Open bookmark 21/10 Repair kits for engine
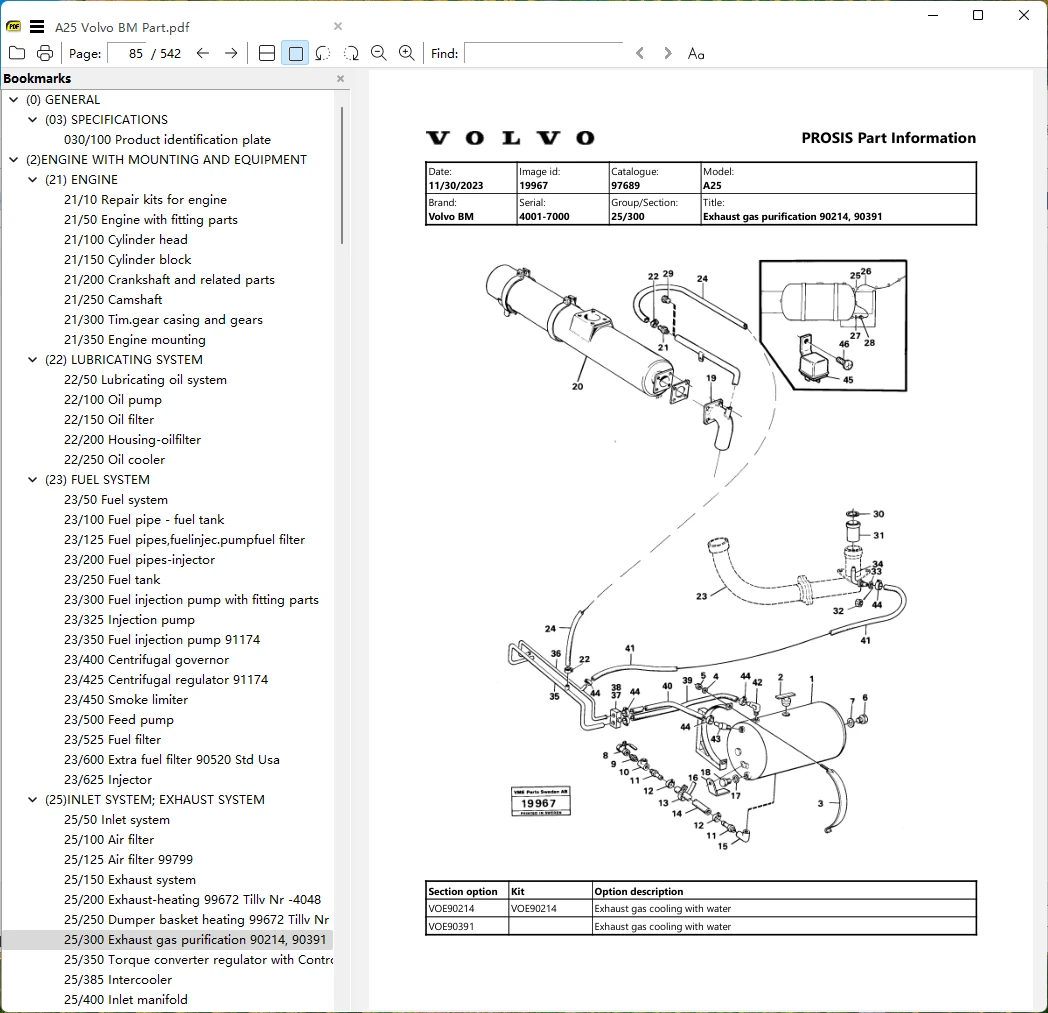 coord(145,200)
